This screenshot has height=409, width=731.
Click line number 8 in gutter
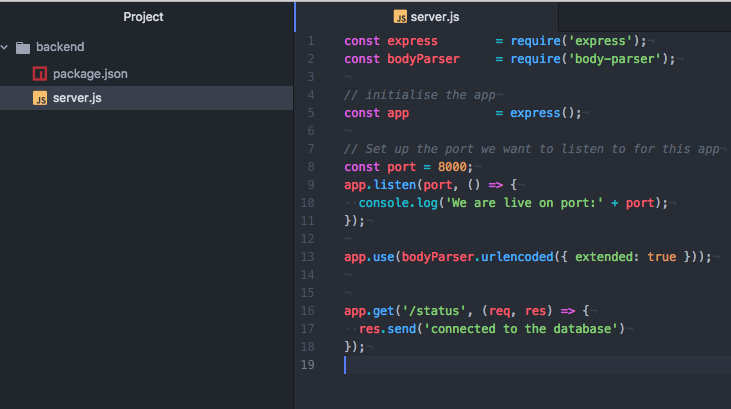[x=311, y=167]
